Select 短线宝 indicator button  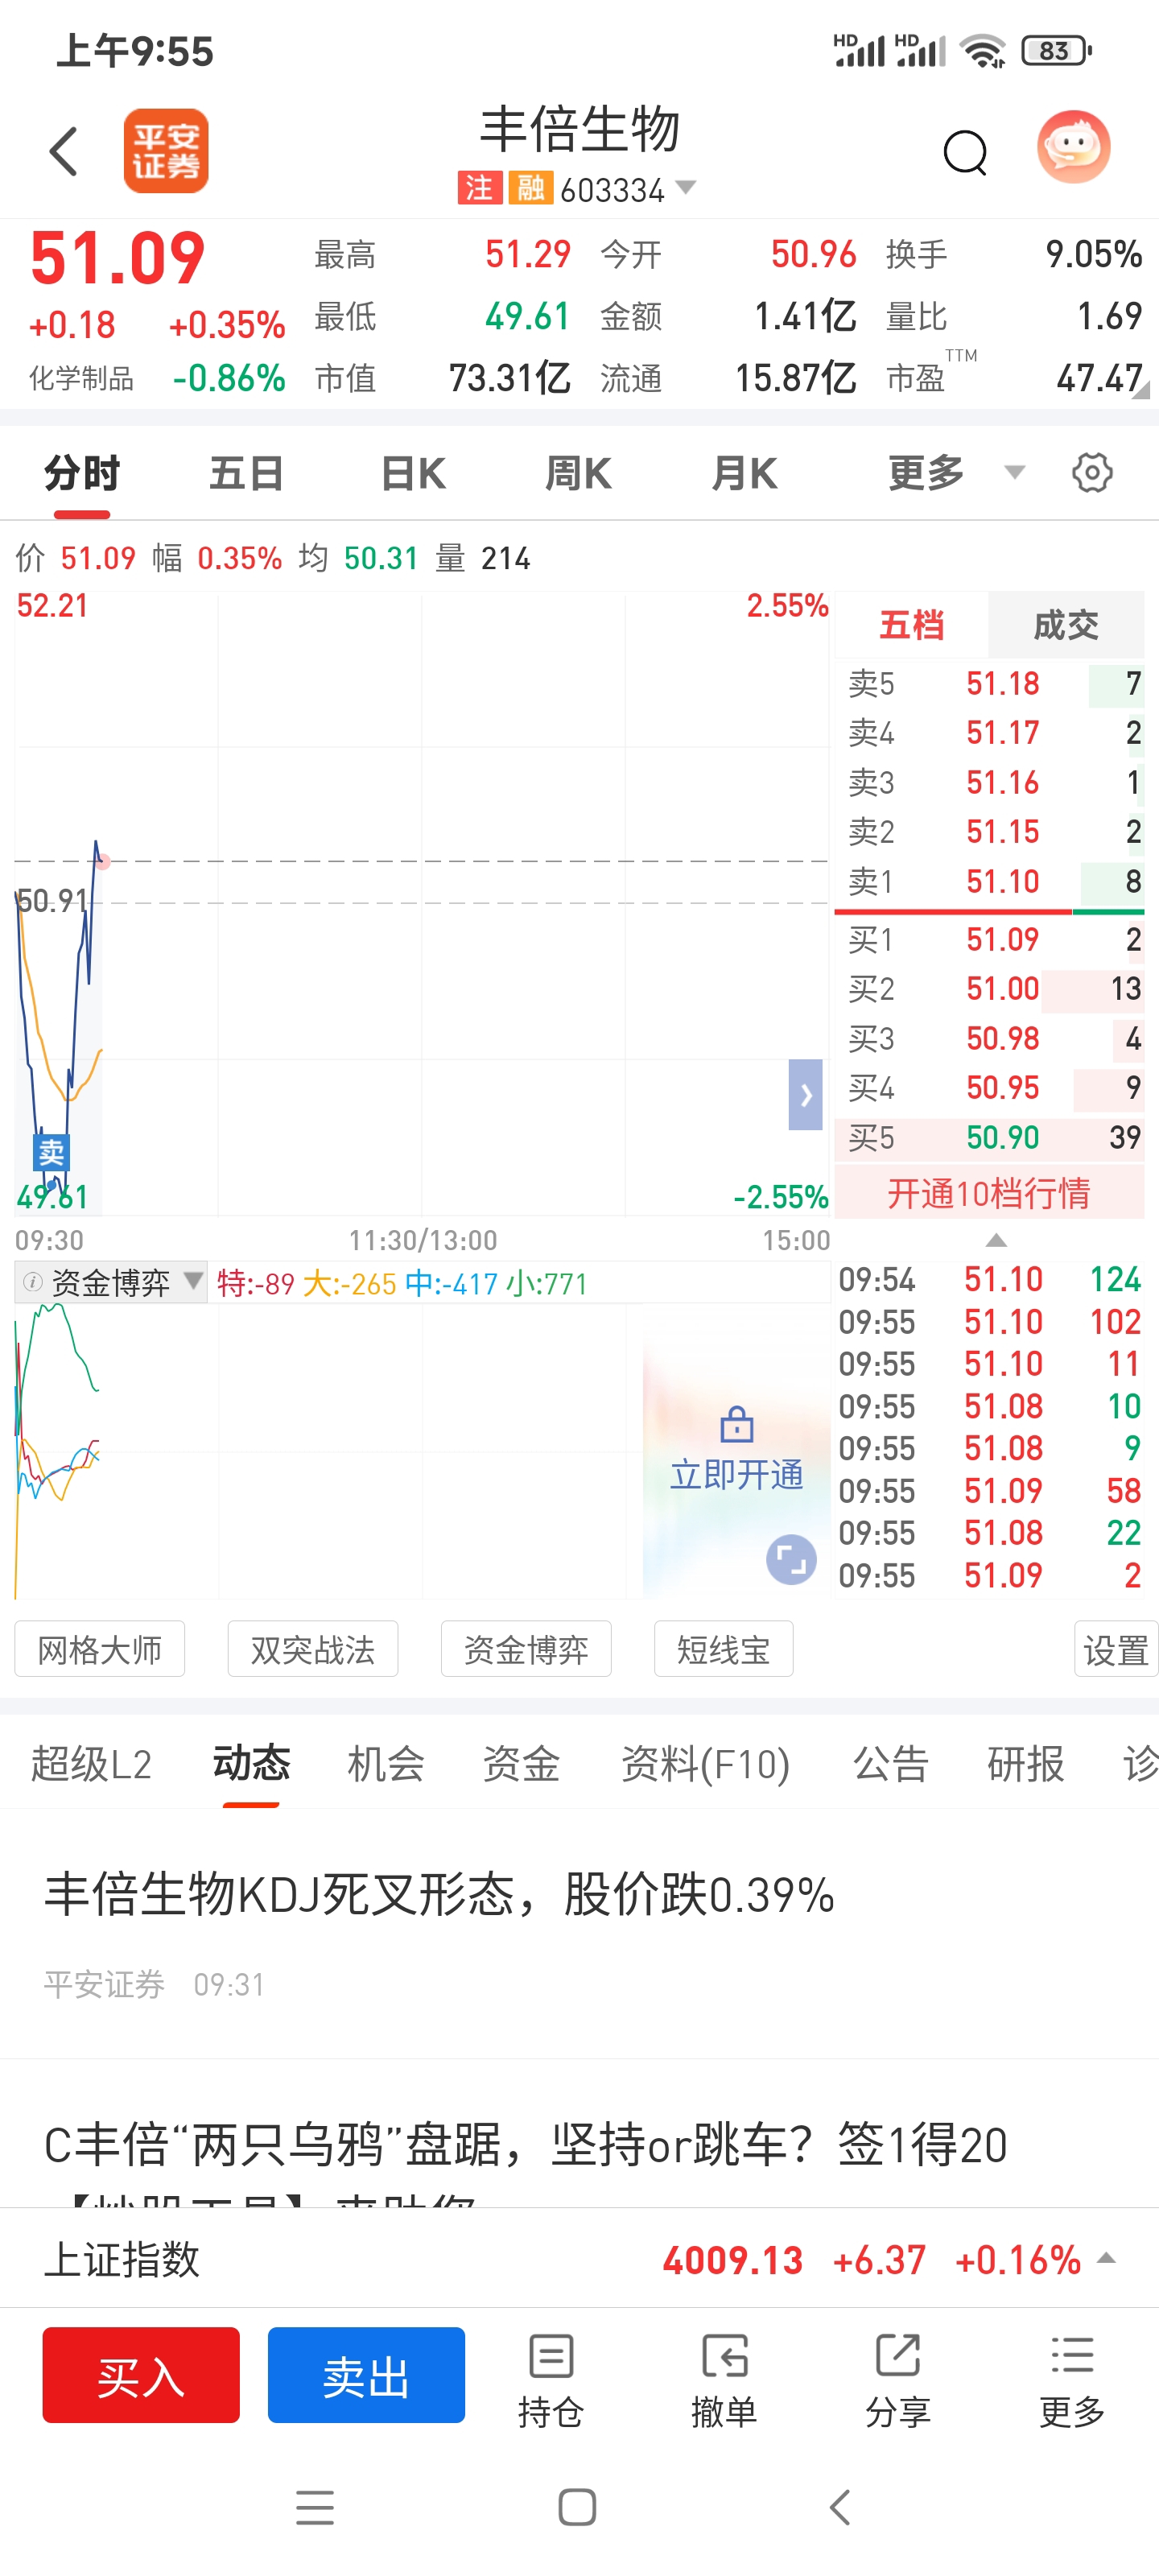coord(723,1649)
